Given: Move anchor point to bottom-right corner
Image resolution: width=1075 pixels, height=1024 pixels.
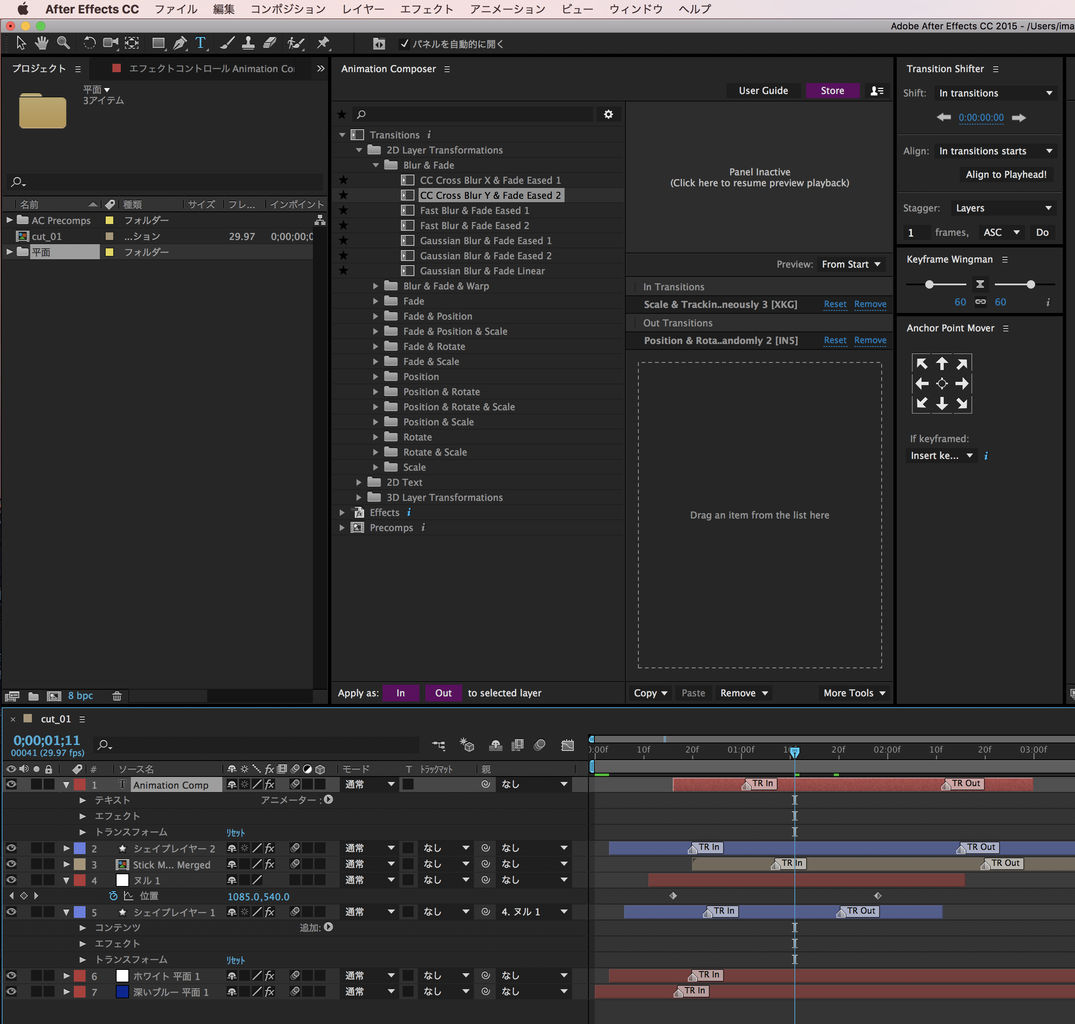Looking at the screenshot, I should click(962, 404).
